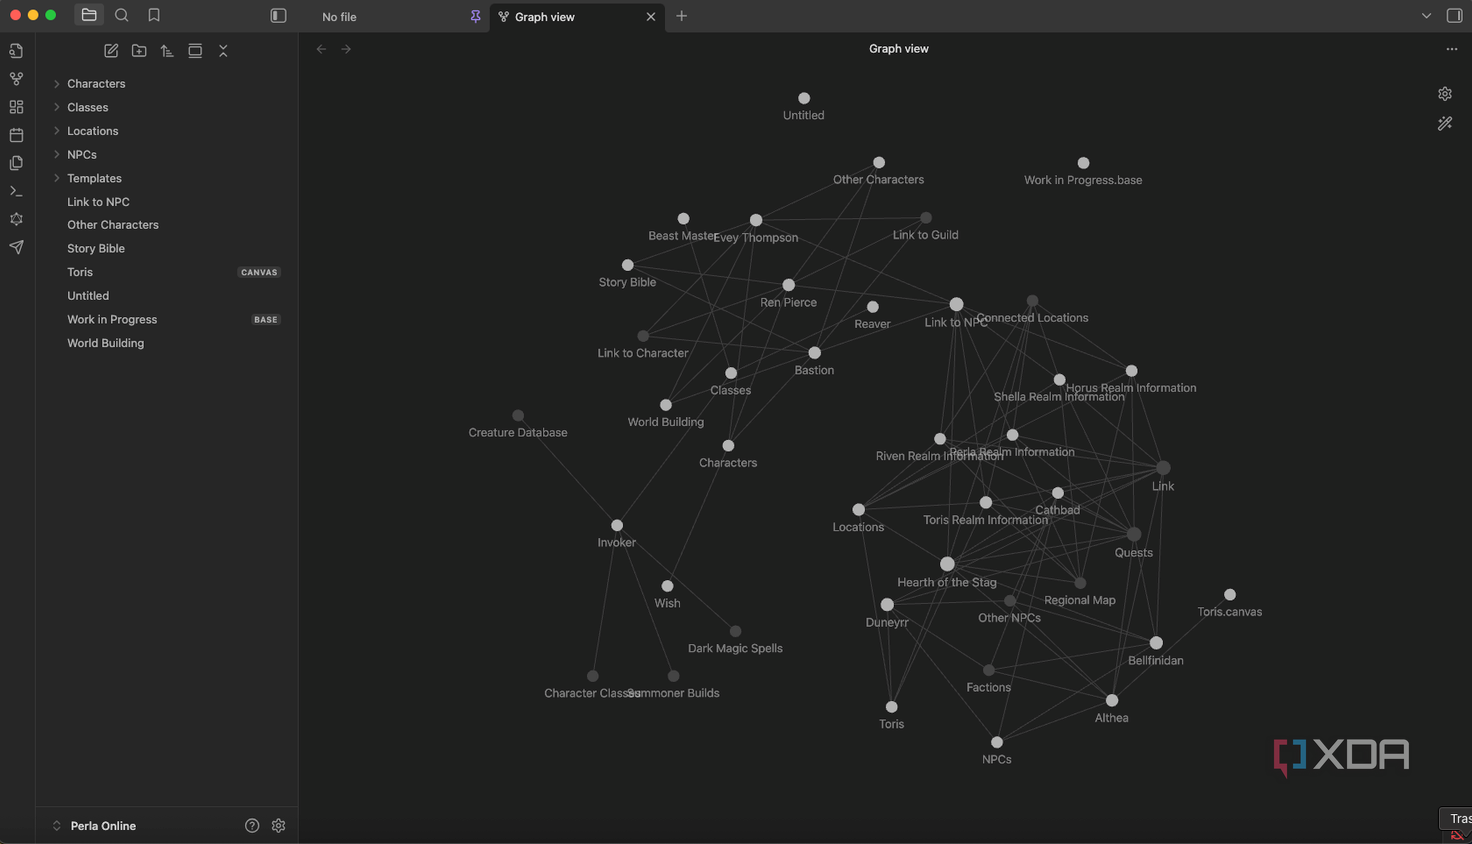This screenshot has width=1472, height=844.
Task: Toggle the left sidebar
Action: tap(279, 16)
